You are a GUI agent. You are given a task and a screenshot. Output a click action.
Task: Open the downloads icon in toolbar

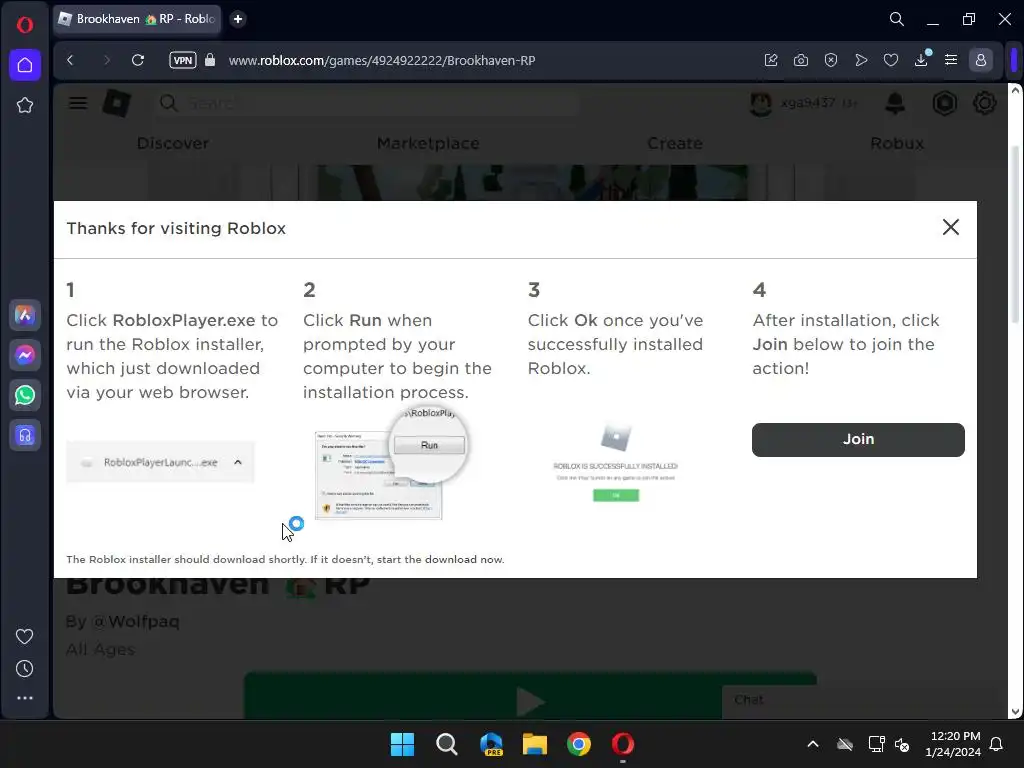921,60
